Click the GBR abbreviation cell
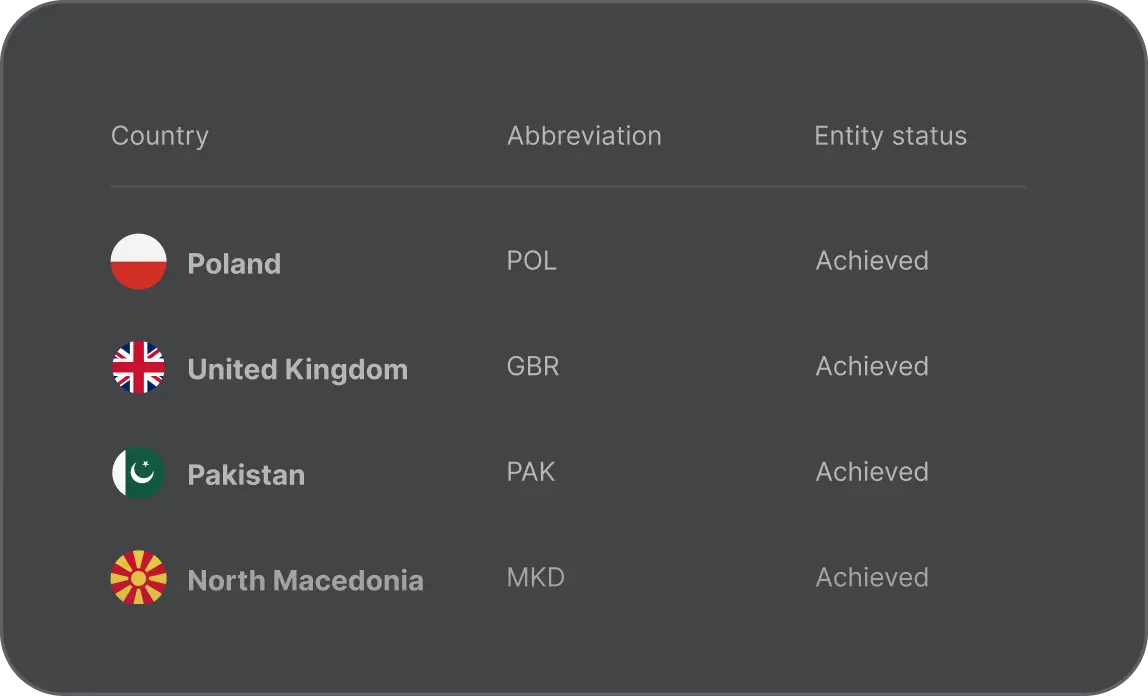This screenshot has width=1148, height=696. [x=533, y=367]
